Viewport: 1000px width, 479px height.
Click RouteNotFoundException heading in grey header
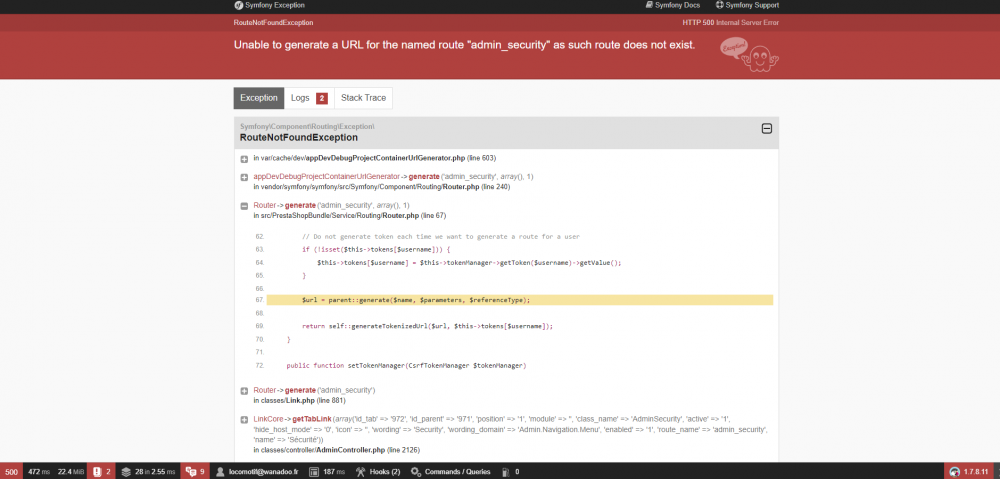point(299,138)
